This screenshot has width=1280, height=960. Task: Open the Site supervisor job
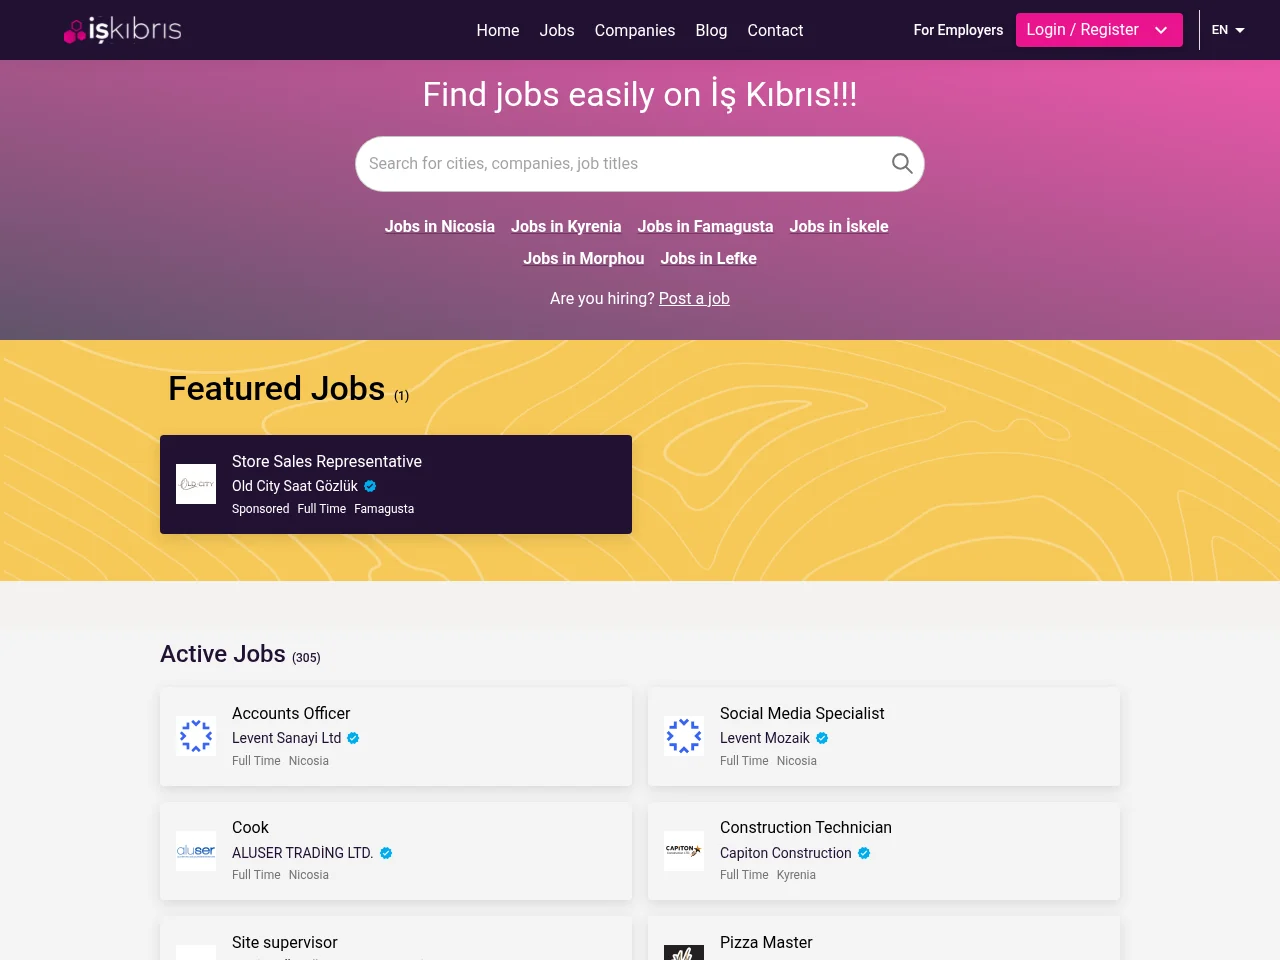[285, 942]
